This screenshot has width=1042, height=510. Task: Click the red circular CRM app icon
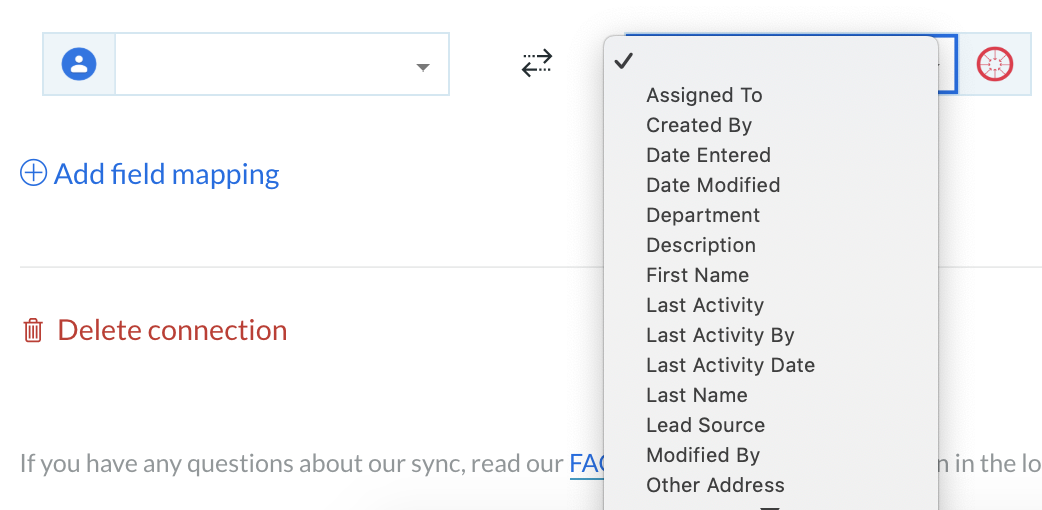click(x=995, y=64)
